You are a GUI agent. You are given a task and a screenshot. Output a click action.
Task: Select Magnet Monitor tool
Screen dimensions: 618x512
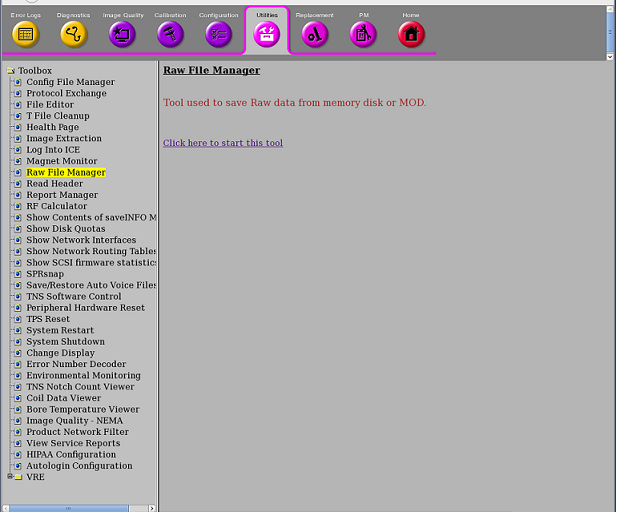tap(62, 161)
